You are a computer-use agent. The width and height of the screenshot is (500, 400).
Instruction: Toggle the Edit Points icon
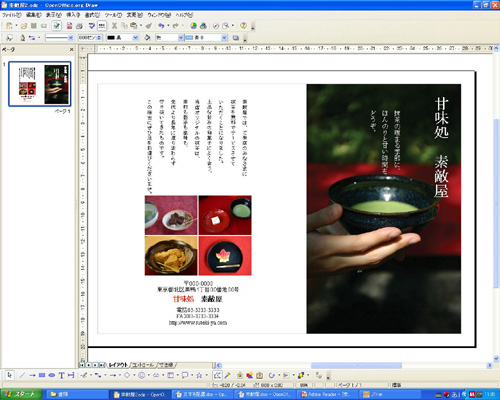[217, 375]
